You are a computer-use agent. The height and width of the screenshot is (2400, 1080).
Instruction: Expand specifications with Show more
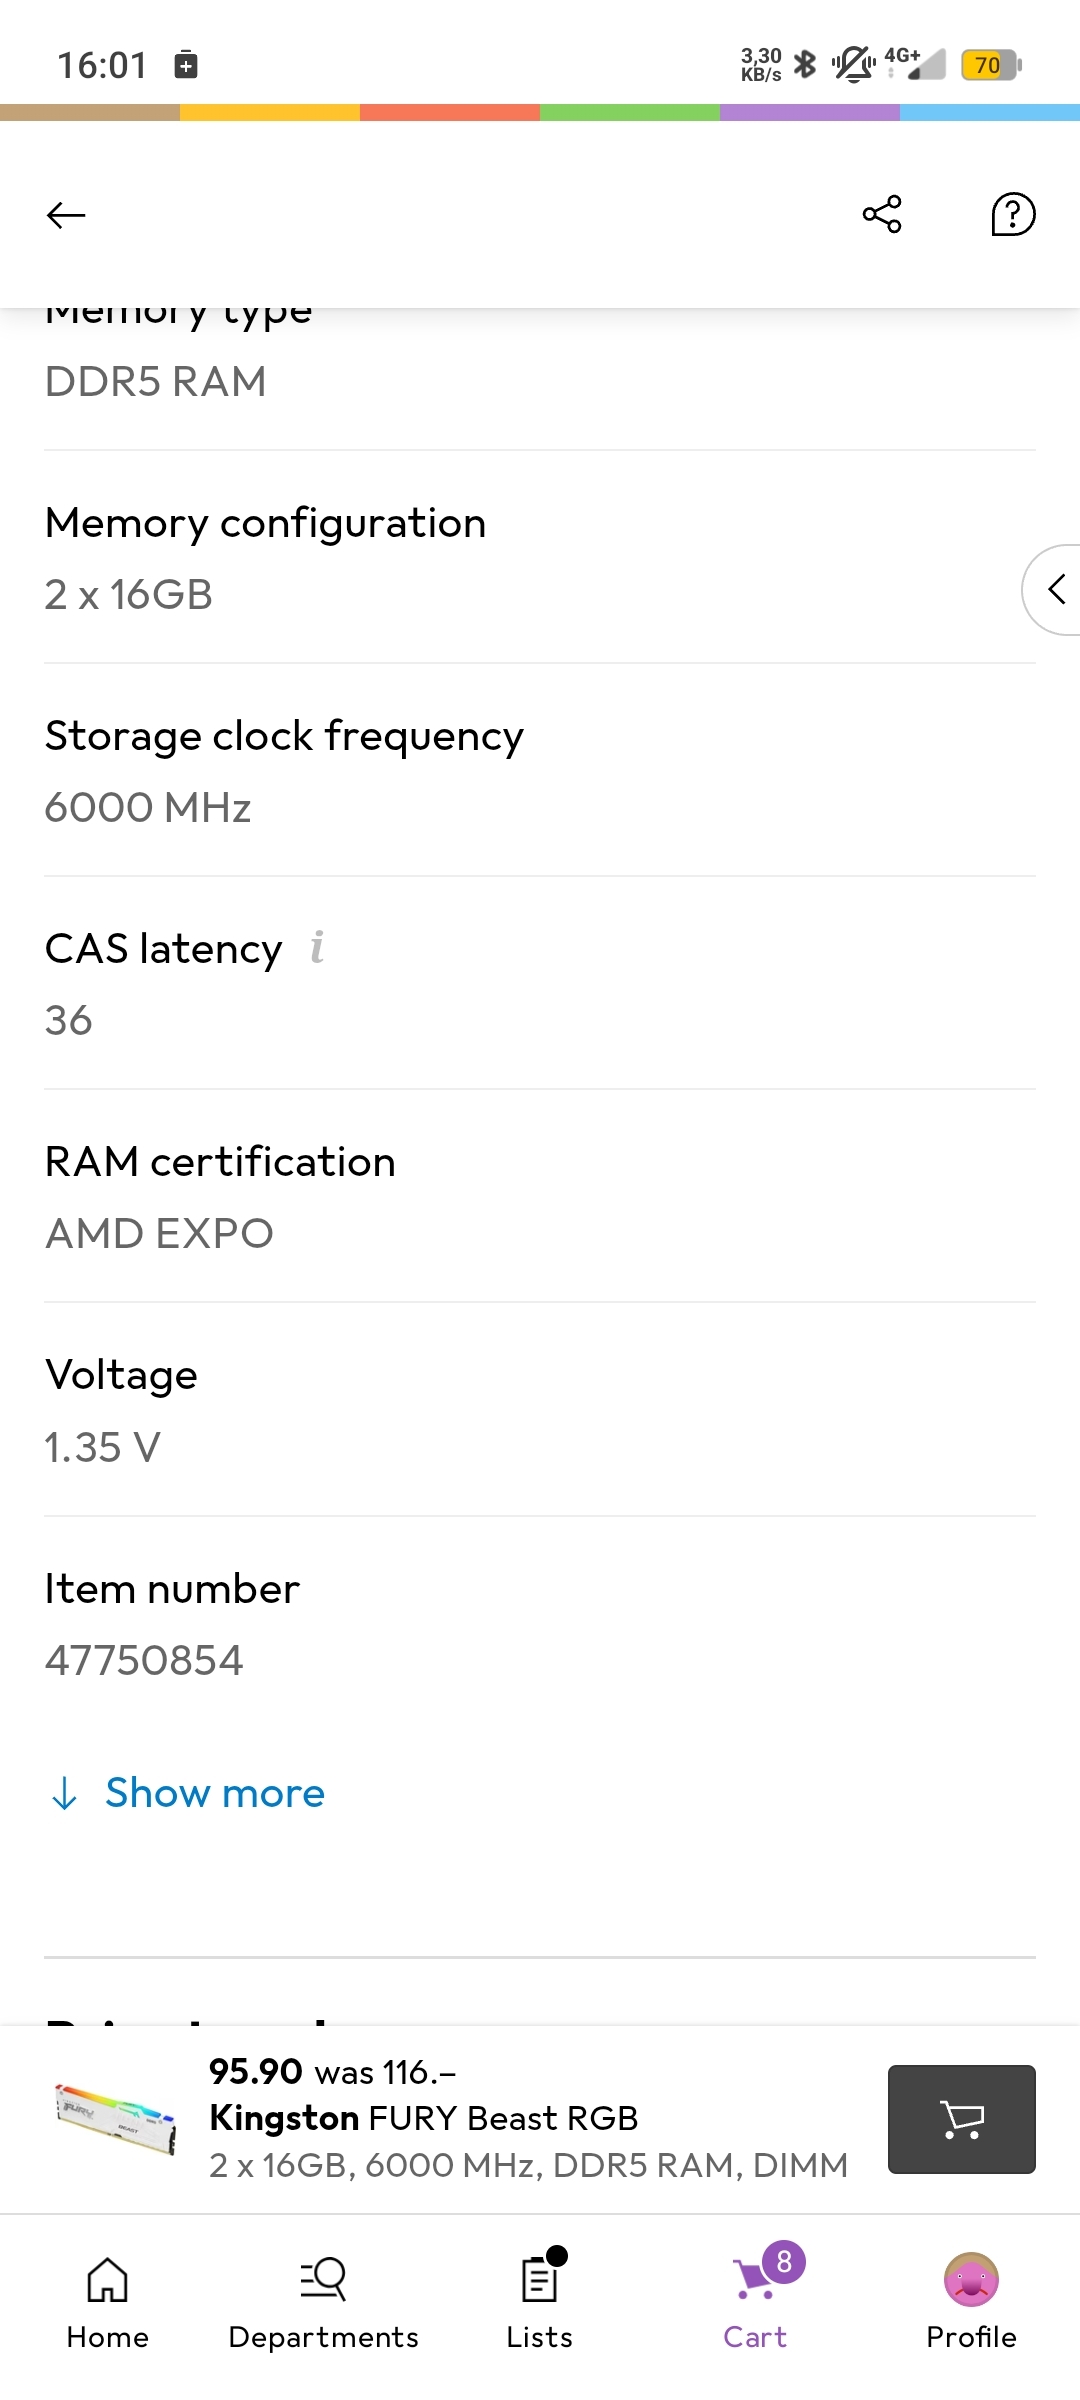[x=215, y=1793]
